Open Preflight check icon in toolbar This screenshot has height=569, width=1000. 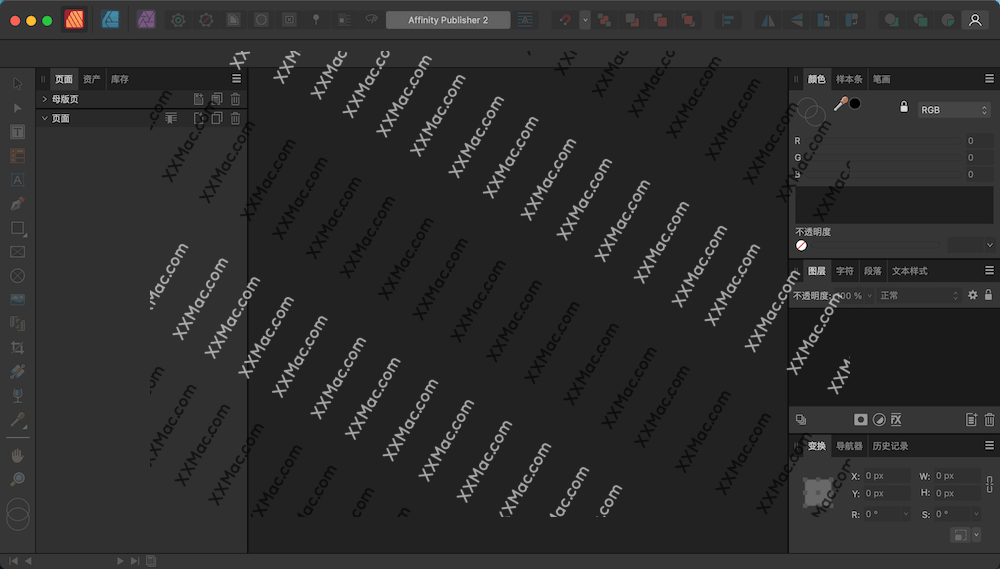pos(205,20)
